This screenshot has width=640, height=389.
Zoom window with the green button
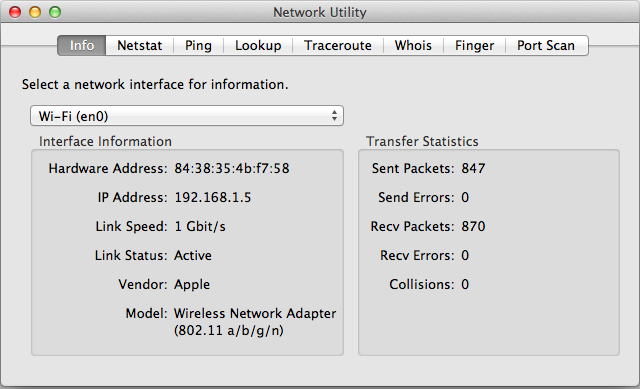(55, 12)
